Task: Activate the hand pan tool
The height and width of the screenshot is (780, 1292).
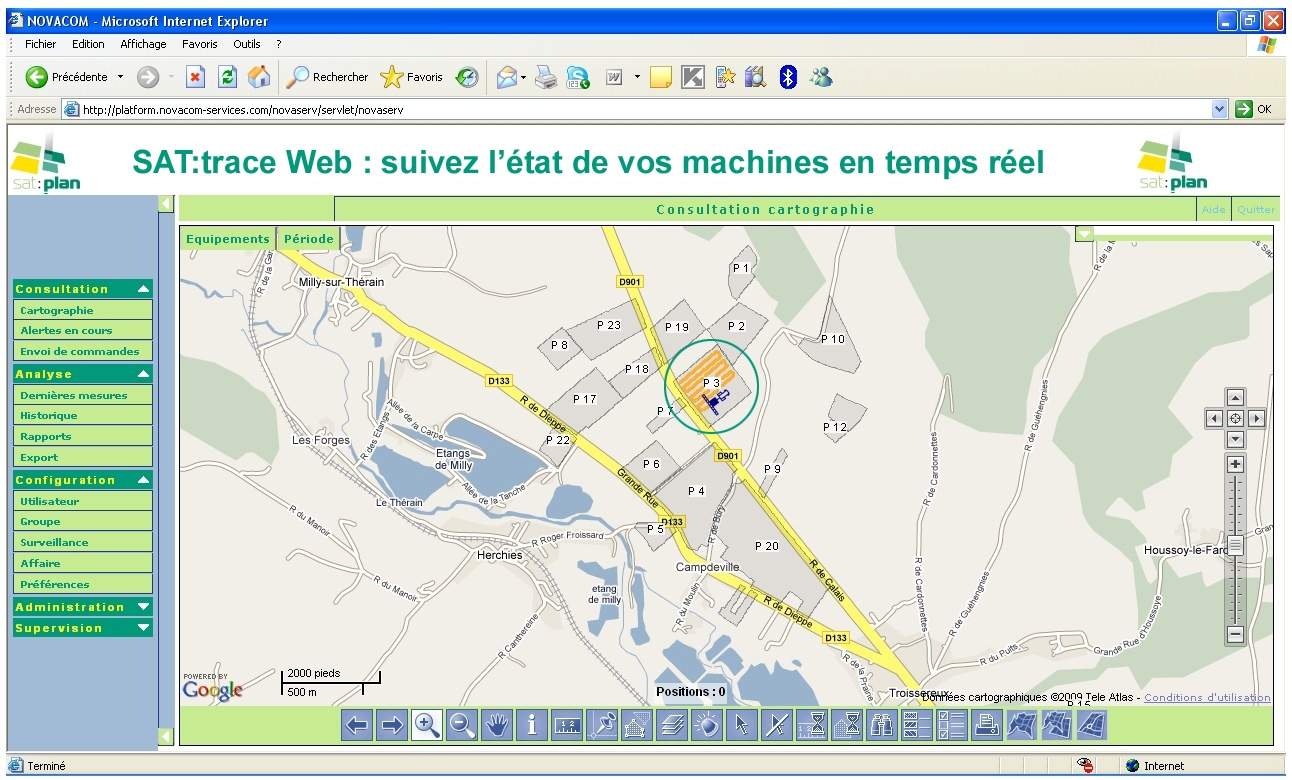Action: (497, 725)
